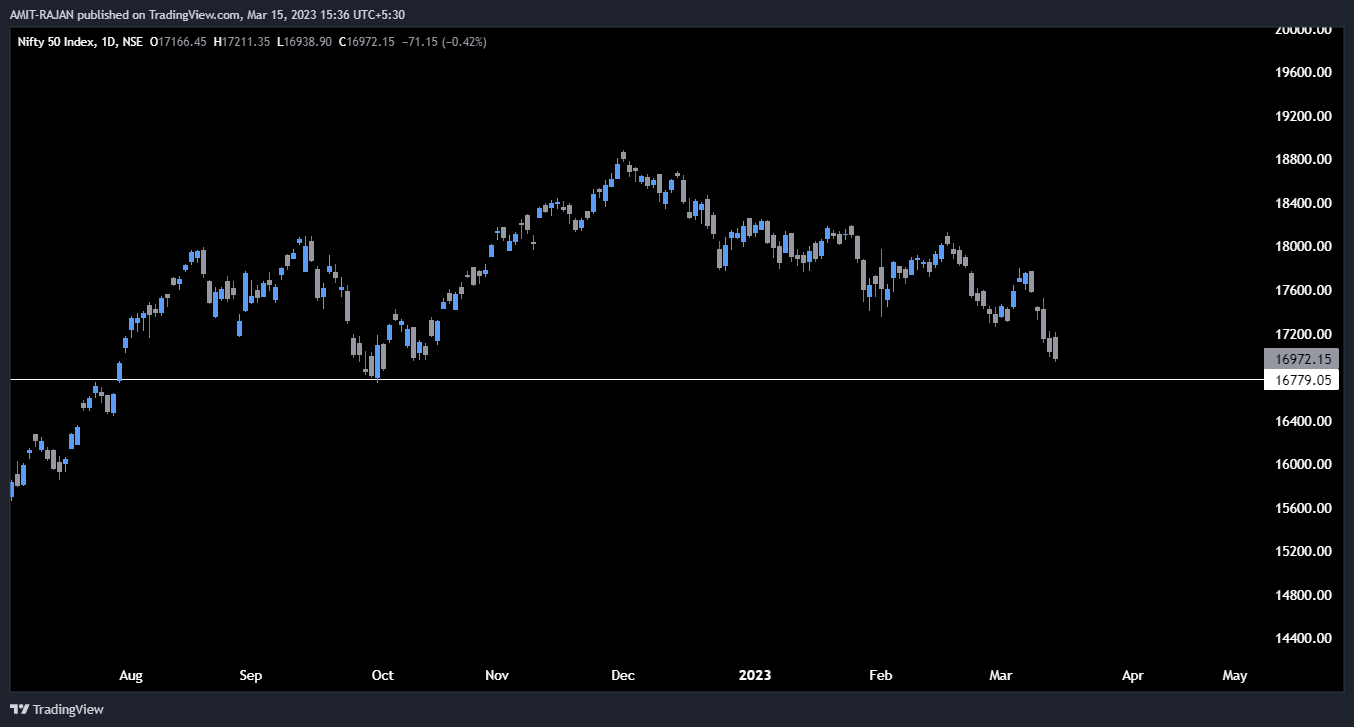Click the change value −71.15 (−0.42%)

pyautogui.click(x=444, y=42)
